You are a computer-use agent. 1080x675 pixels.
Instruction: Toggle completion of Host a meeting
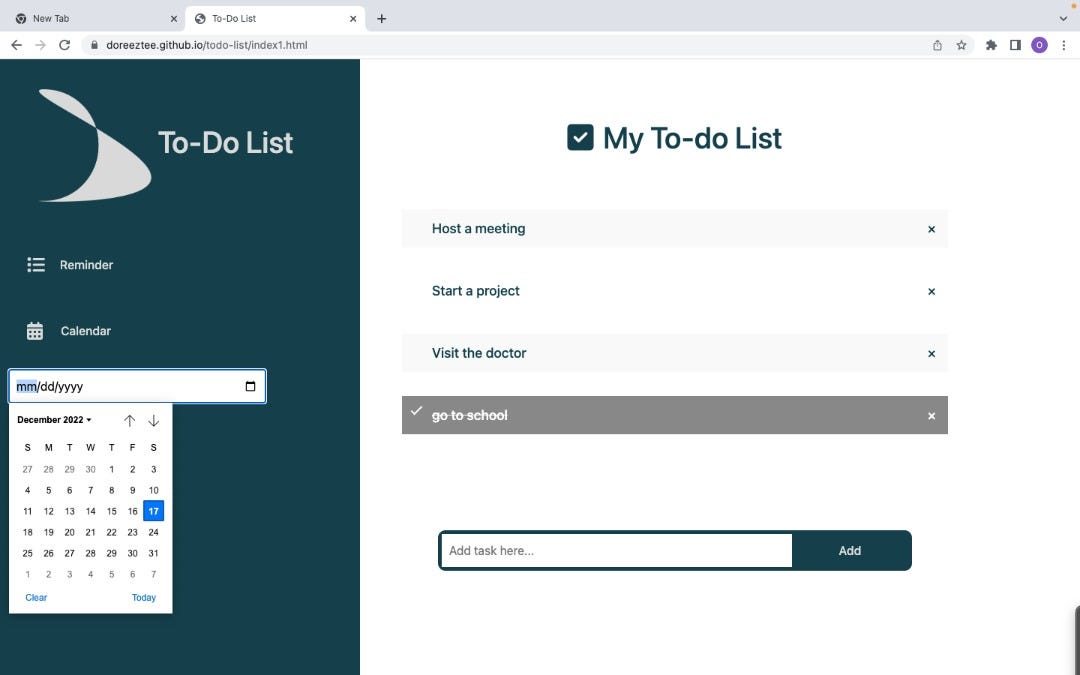click(478, 228)
